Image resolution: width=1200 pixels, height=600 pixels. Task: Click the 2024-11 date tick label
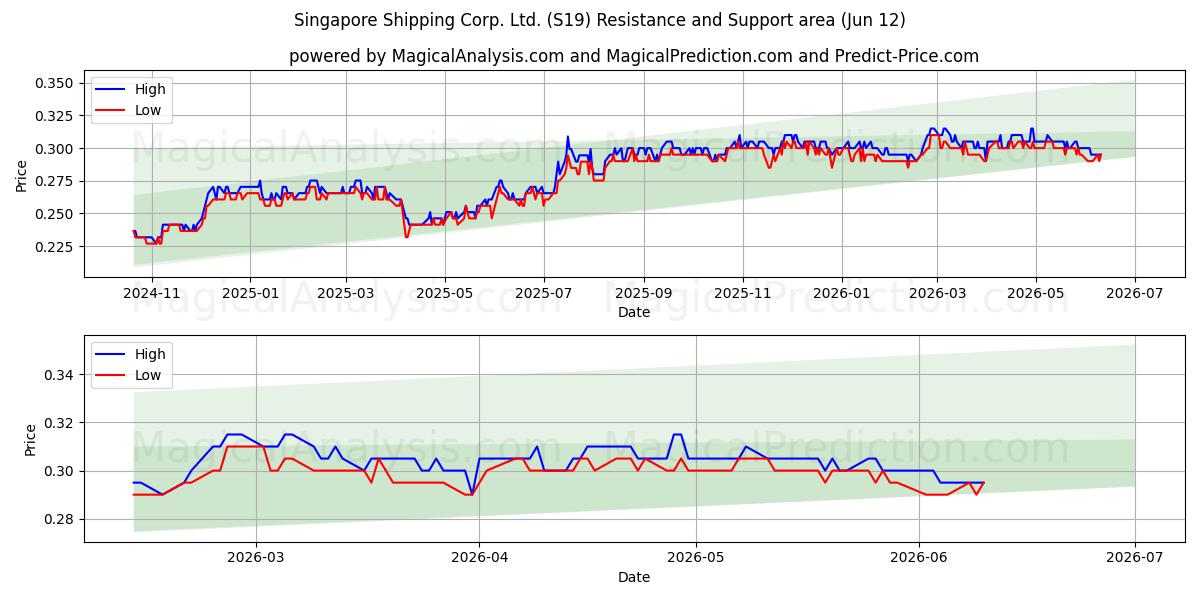152,293
